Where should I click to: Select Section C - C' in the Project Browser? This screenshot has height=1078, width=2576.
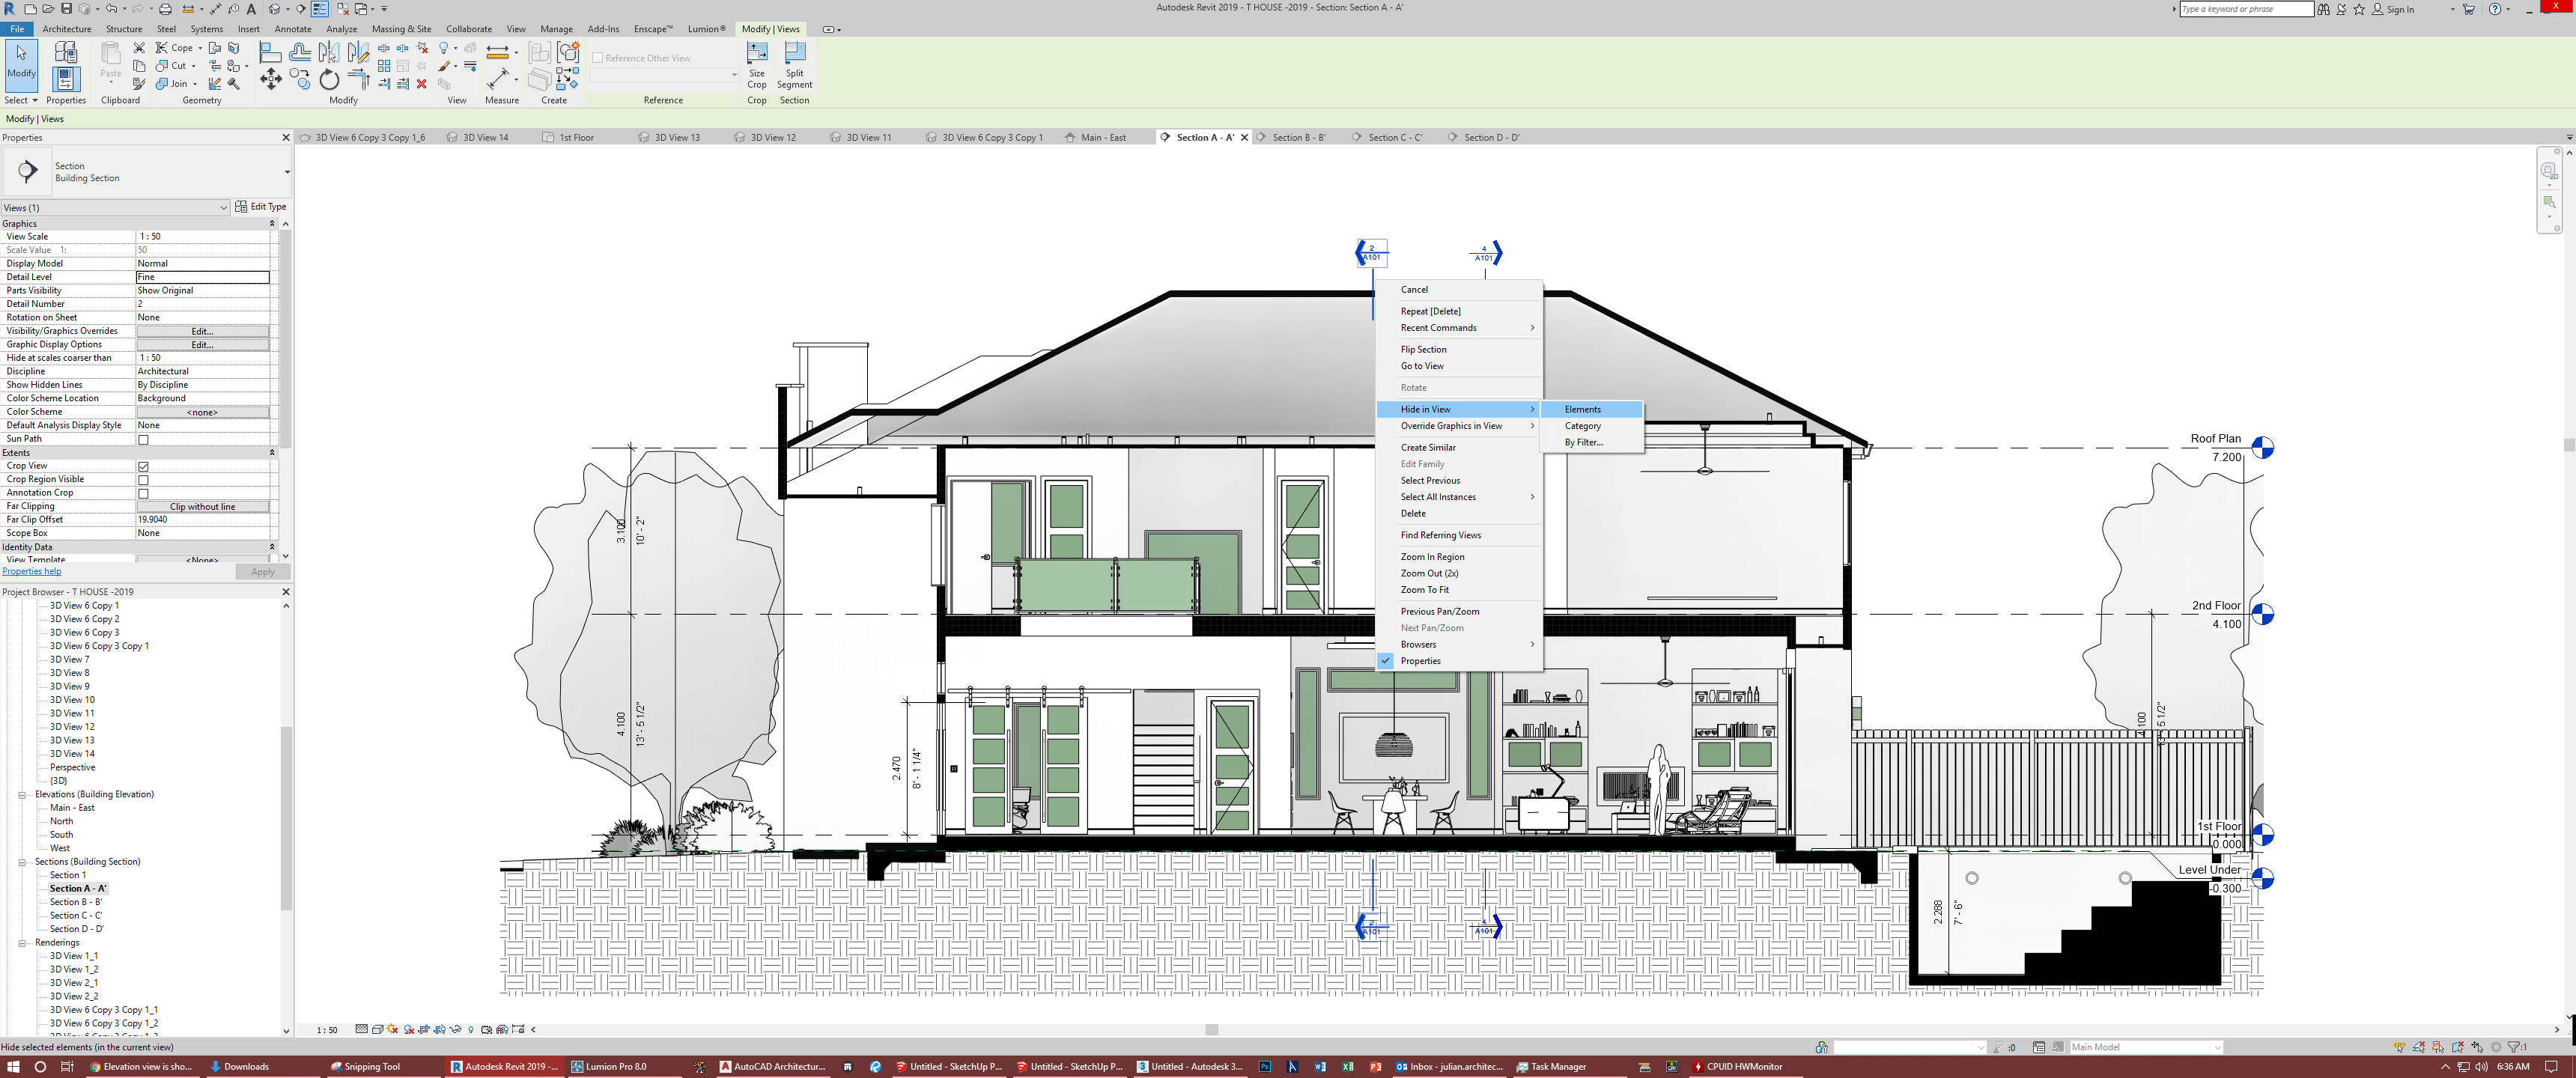pos(76,916)
